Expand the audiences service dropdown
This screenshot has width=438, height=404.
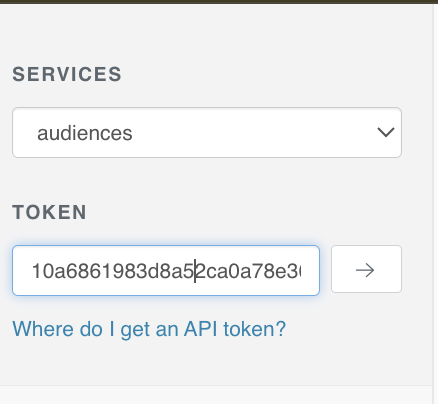tap(207, 132)
